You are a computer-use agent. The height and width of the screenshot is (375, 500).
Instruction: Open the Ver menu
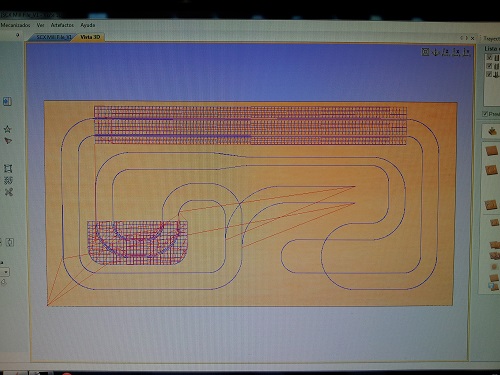pos(40,25)
